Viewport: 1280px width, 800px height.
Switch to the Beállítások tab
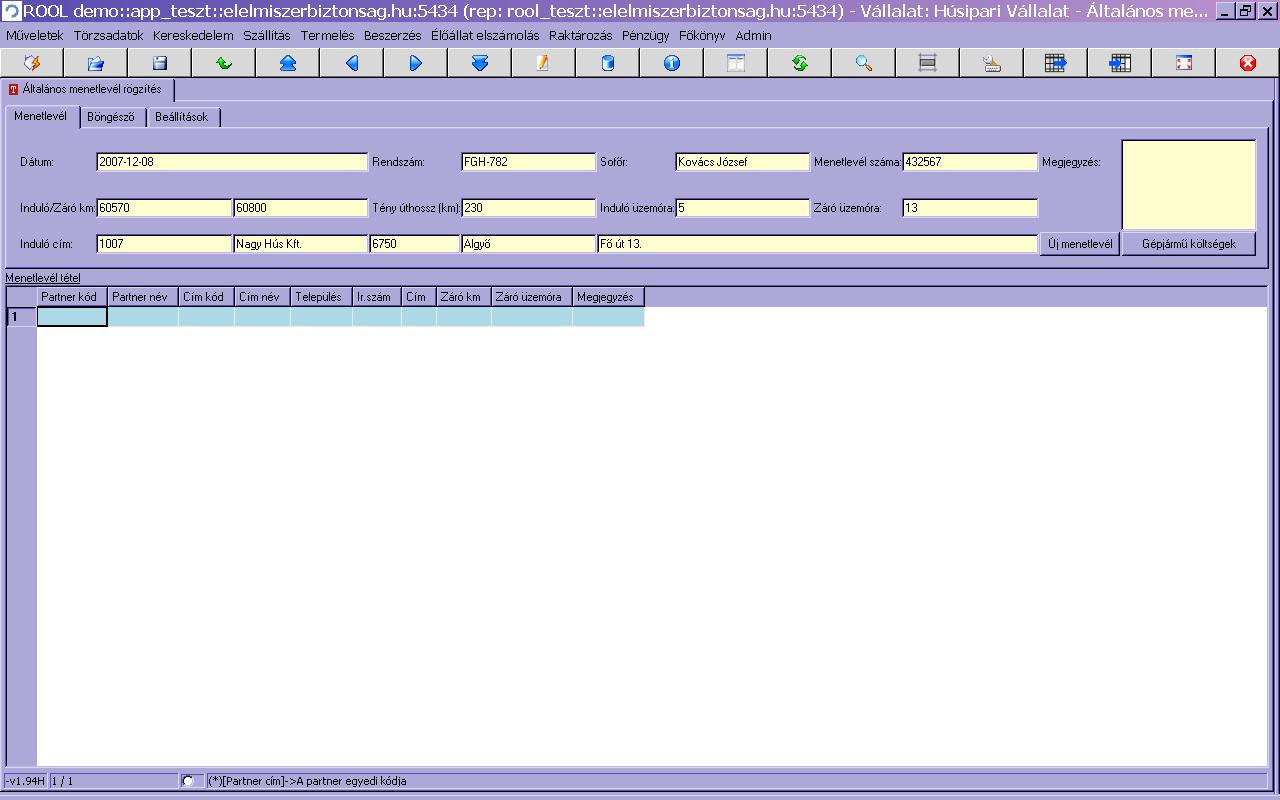click(182, 117)
